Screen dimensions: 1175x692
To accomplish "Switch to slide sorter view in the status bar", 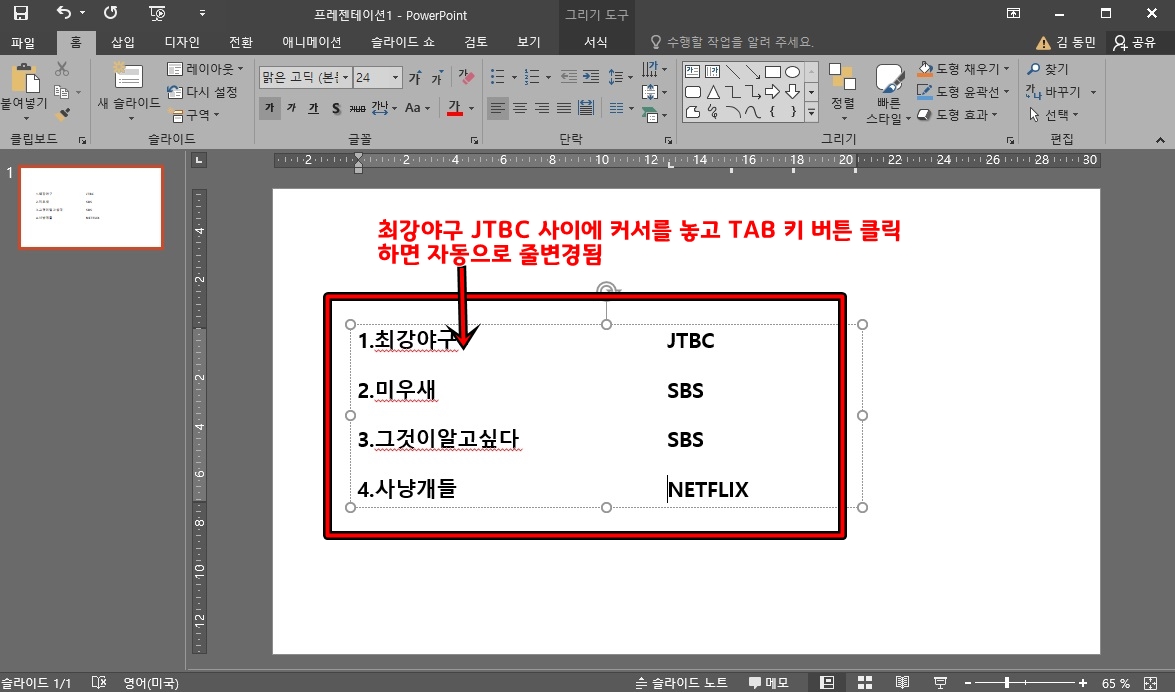I will click(865, 682).
